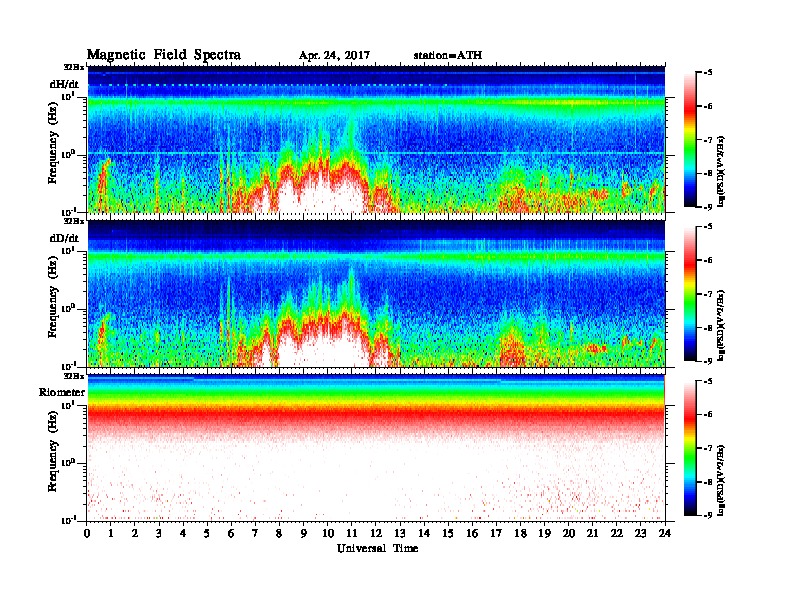Image resolution: width=792 pixels, height=612 pixels.
Task: Click the dD/dt panel color bar
Action: click(690, 293)
